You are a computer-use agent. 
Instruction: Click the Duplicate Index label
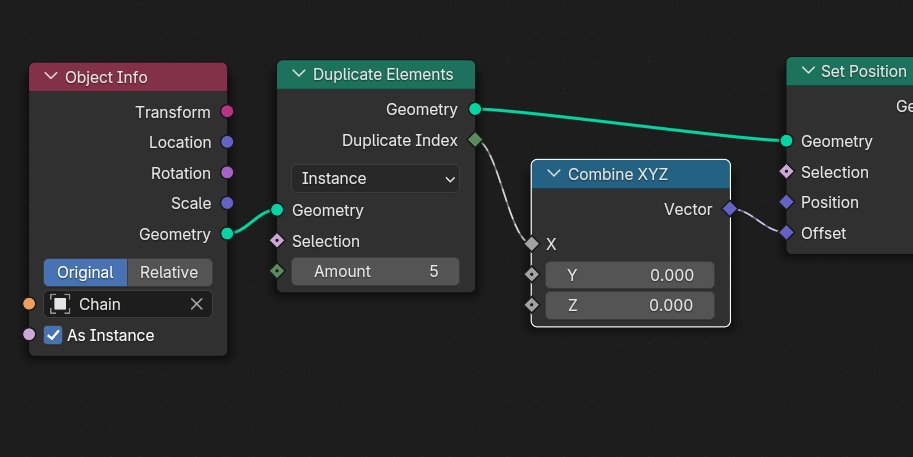(x=399, y=140)
